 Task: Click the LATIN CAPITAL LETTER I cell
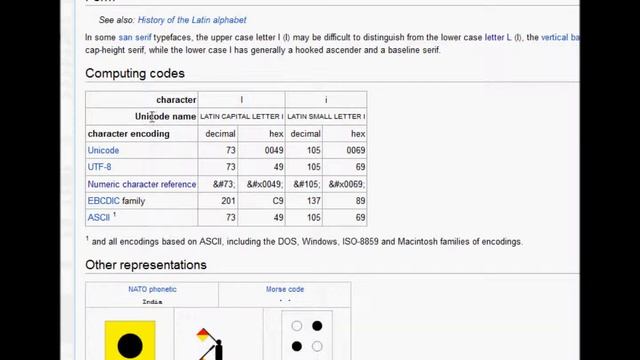point(242,116)
